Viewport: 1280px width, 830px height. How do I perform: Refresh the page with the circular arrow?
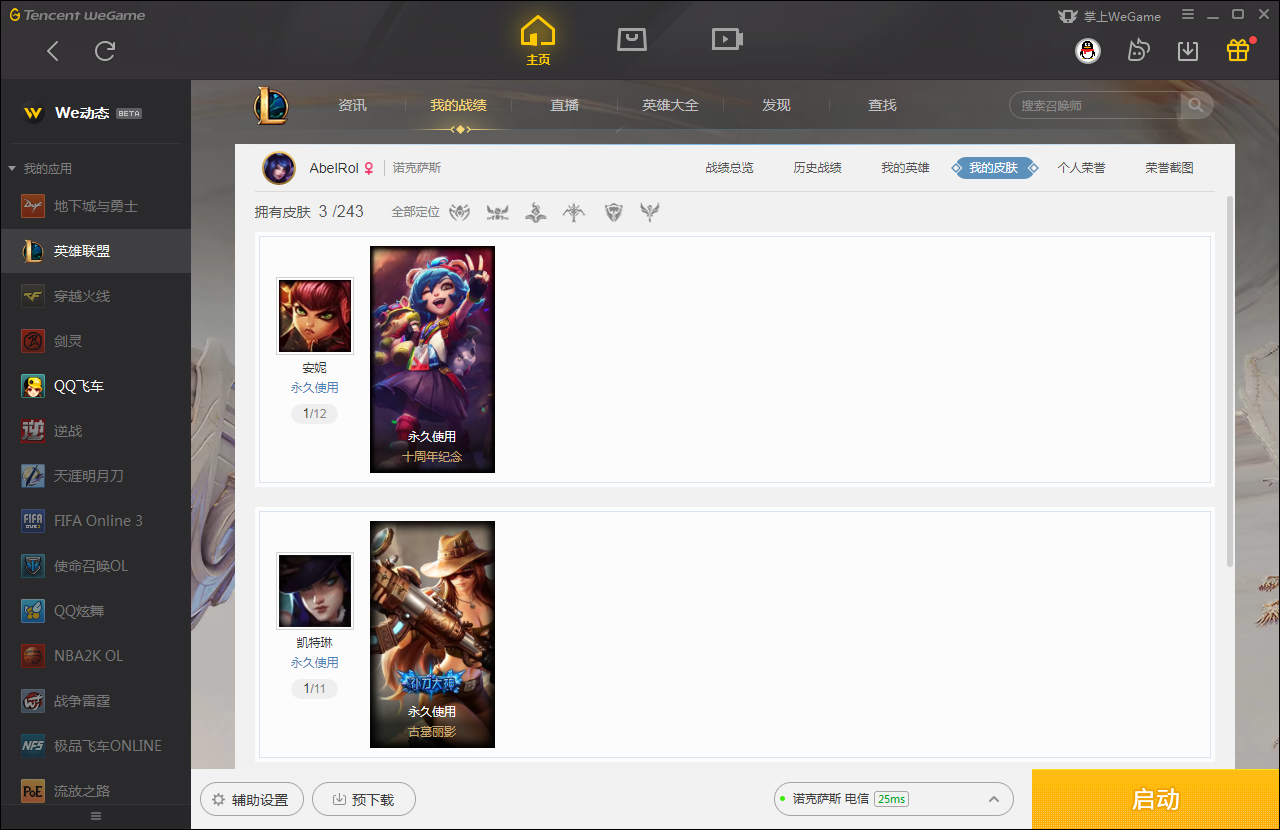tap(105, 51)
